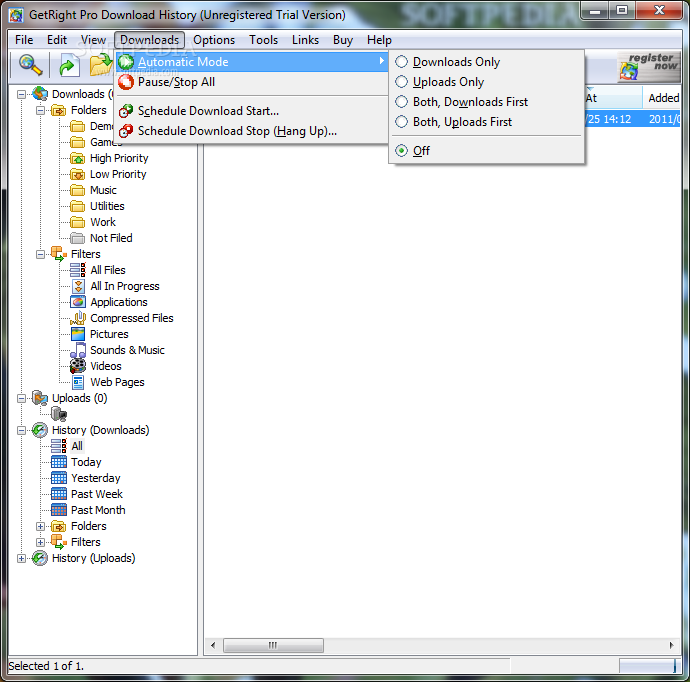The height and width of the screenshot is (682, 690).
Task: Click the History (Uploads) clock icon
Action: [40, 558]
